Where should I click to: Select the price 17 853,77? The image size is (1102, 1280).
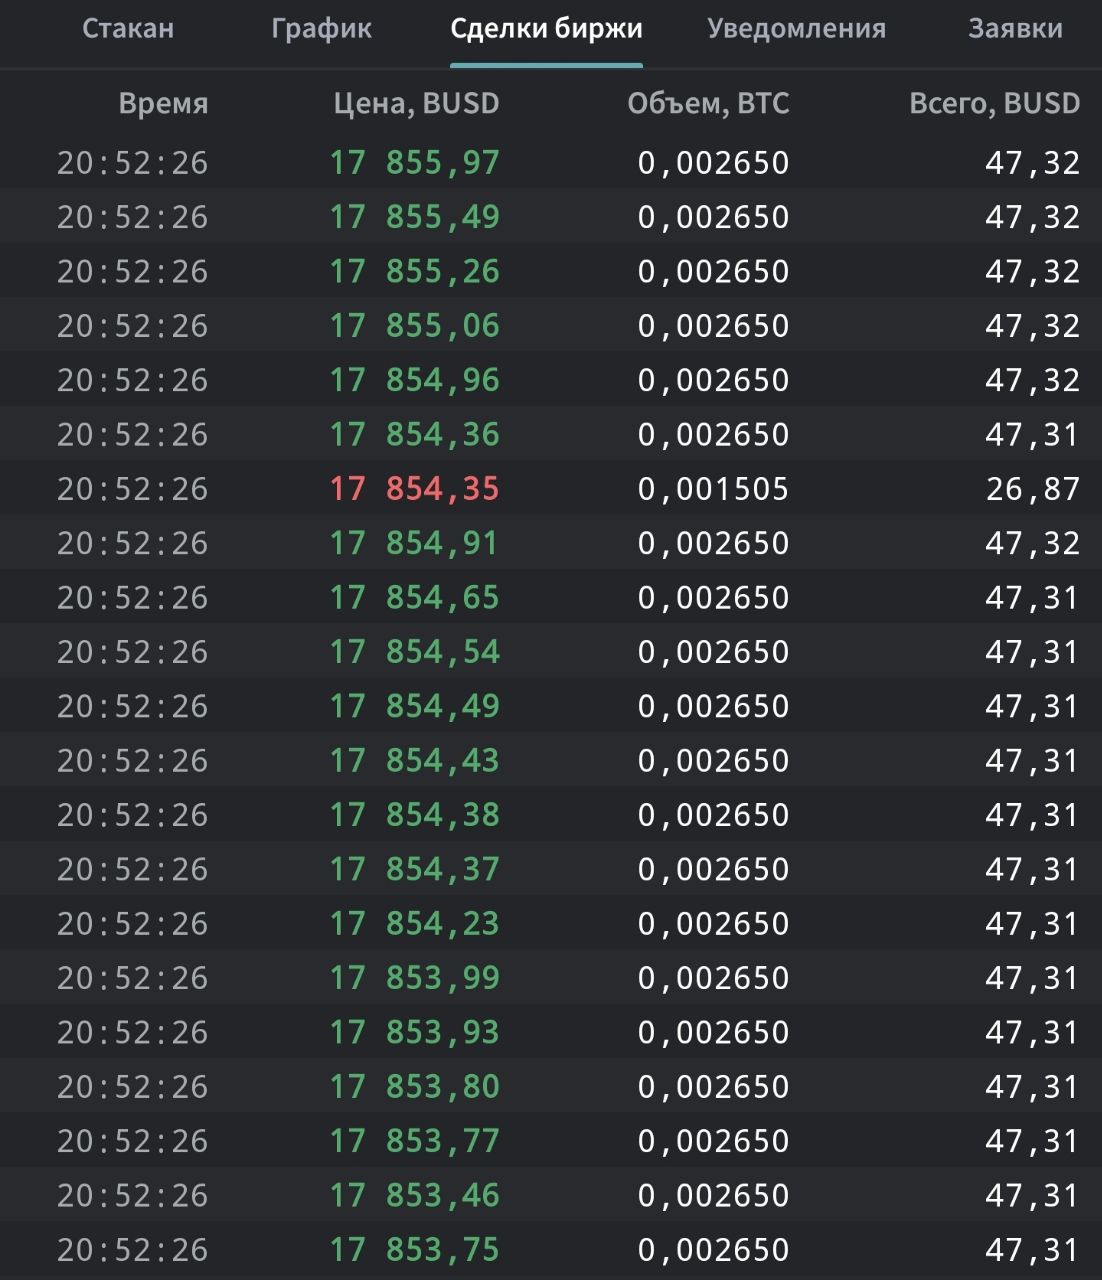(415, 1141)
